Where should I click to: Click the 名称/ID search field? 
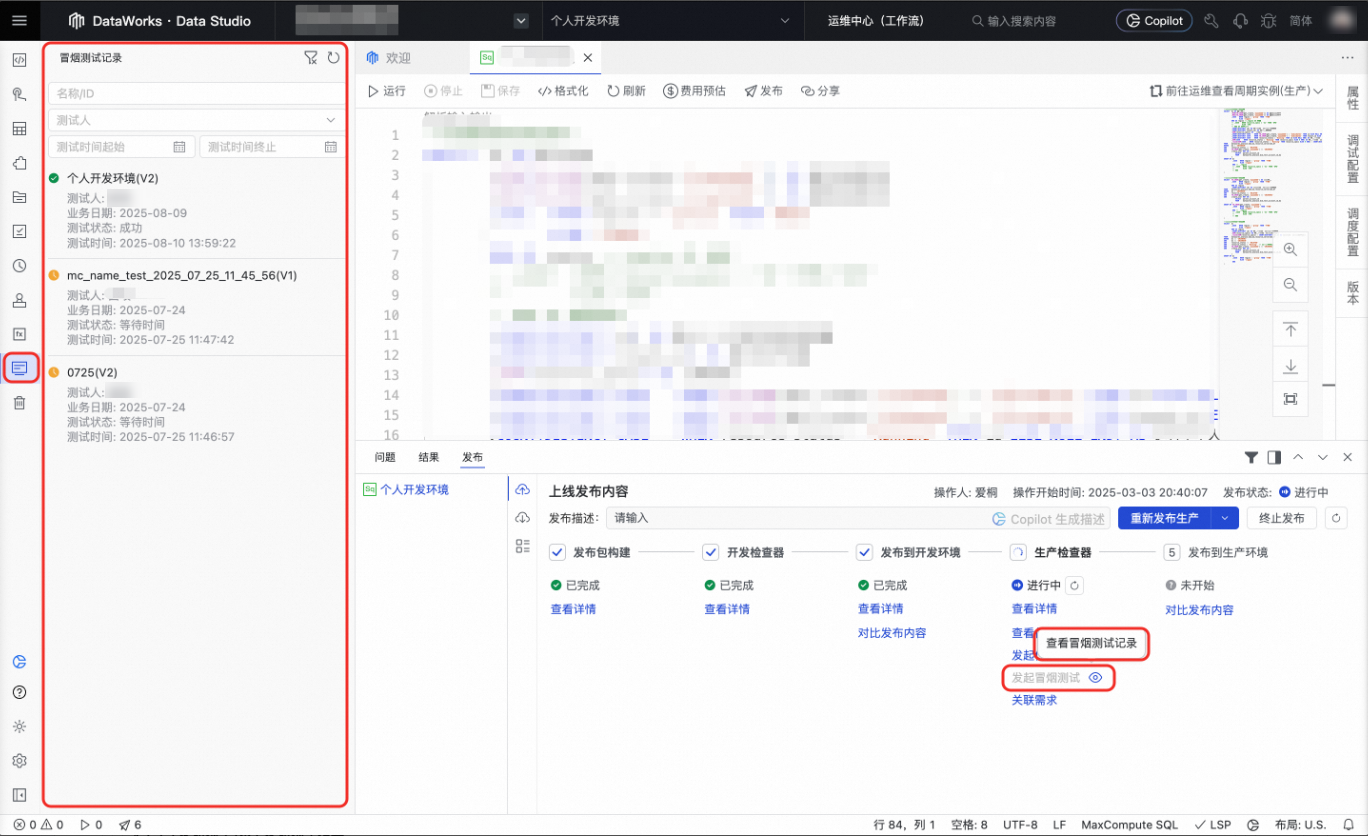click(x=196, y=93)
